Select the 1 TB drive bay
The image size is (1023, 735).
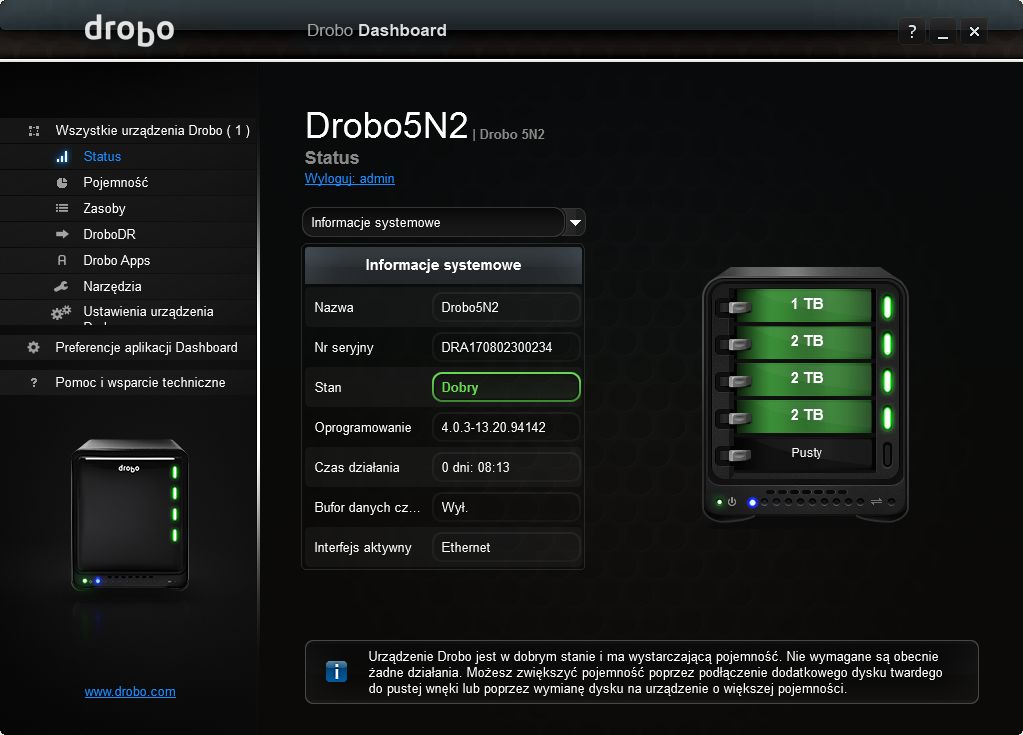pos(803,305)
